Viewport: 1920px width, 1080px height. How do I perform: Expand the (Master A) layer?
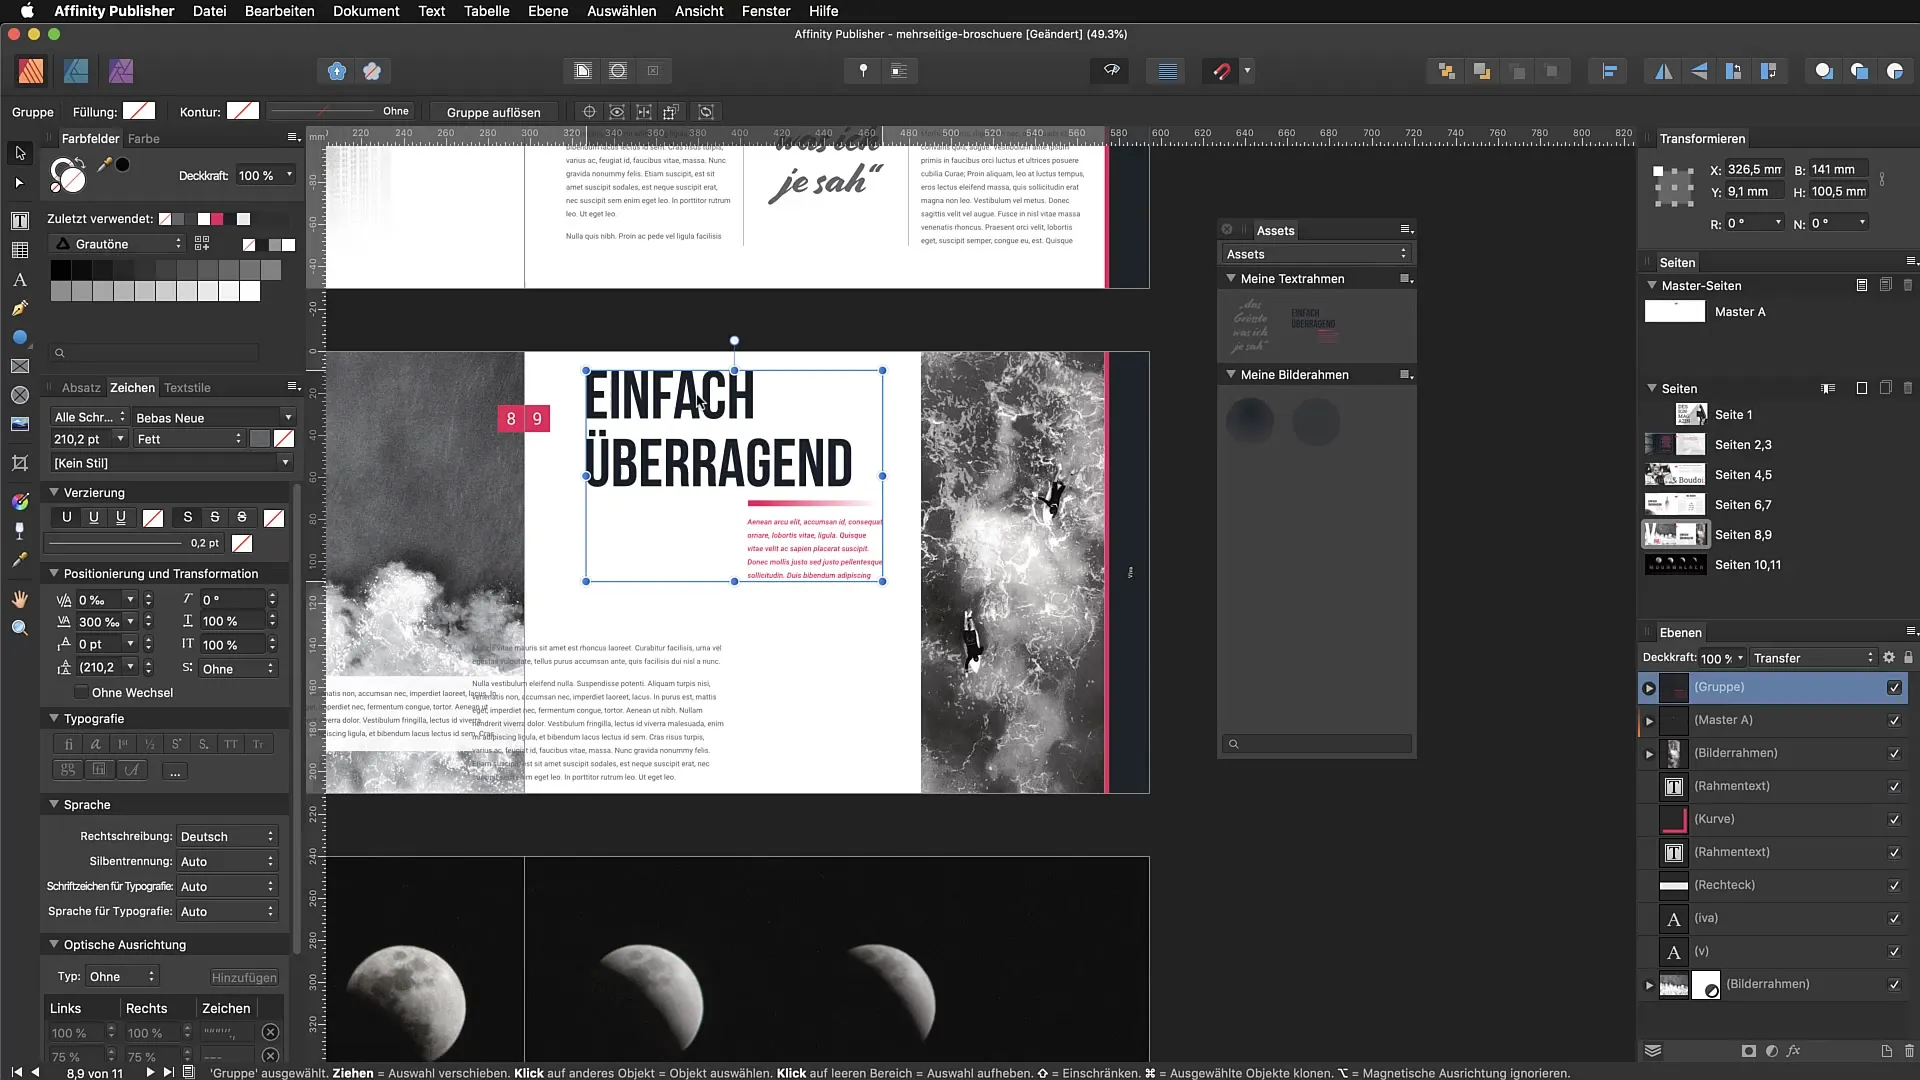tap(1650, 721)
